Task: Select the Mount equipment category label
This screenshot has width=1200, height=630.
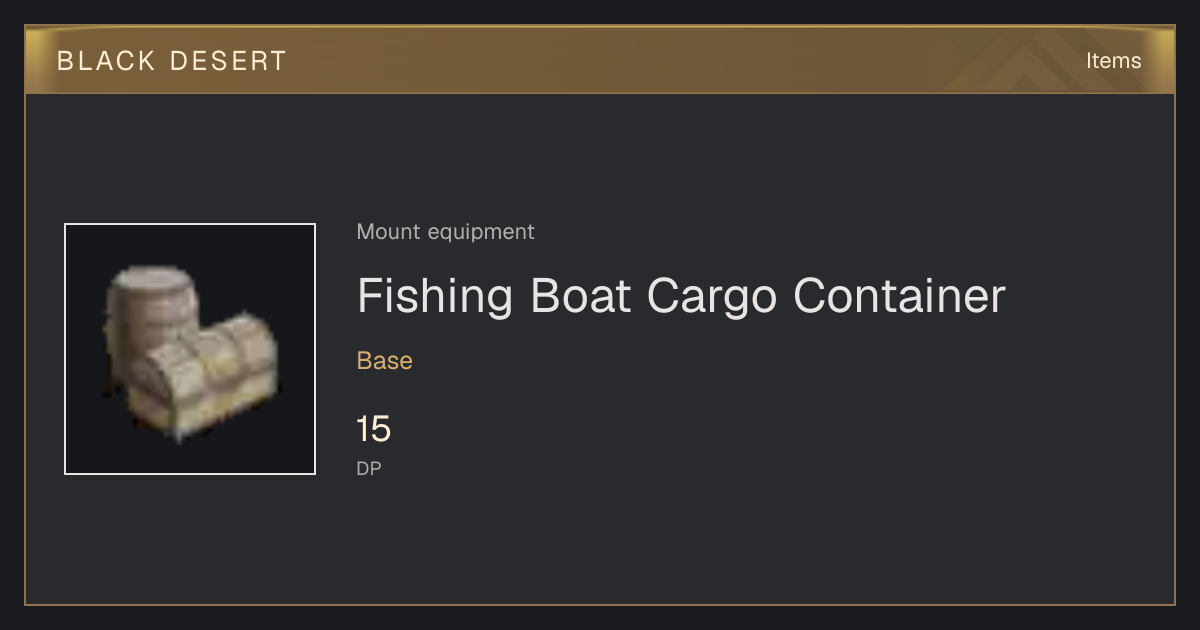Action: pos(445,232)
